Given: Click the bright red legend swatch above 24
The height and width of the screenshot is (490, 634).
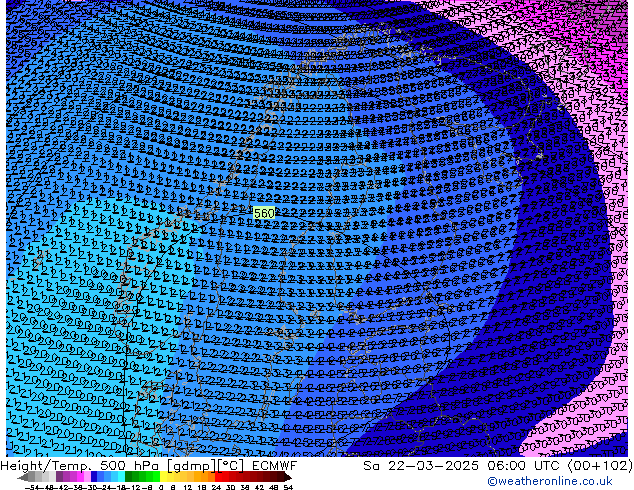Looking at the screenshot, I should point(219,477).
